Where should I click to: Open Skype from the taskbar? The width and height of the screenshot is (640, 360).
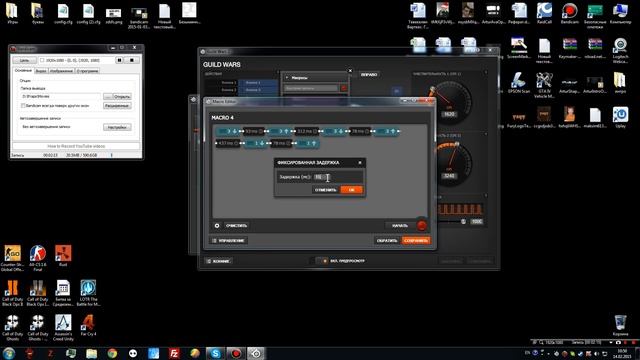215,353
